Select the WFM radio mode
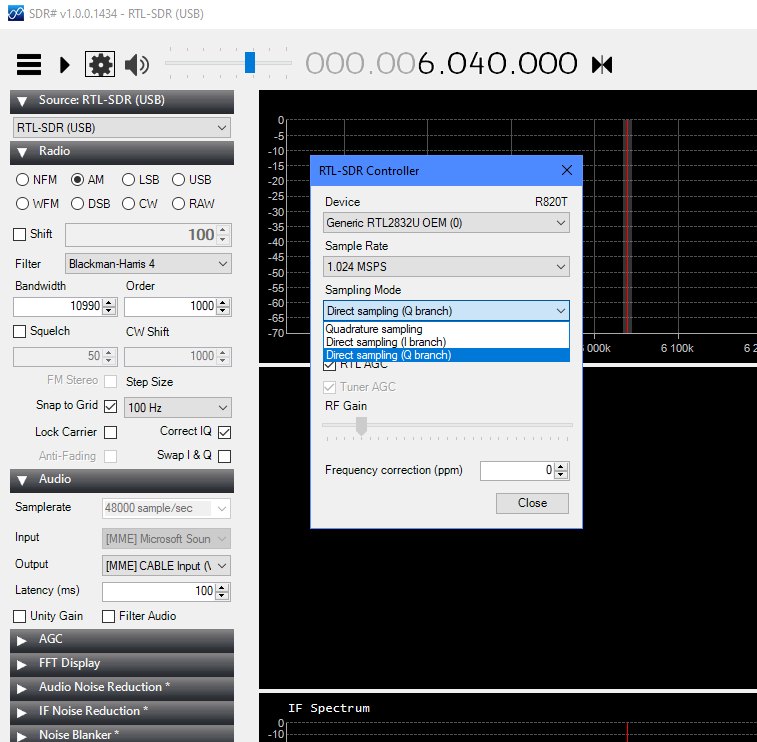 tap(23, 204)
